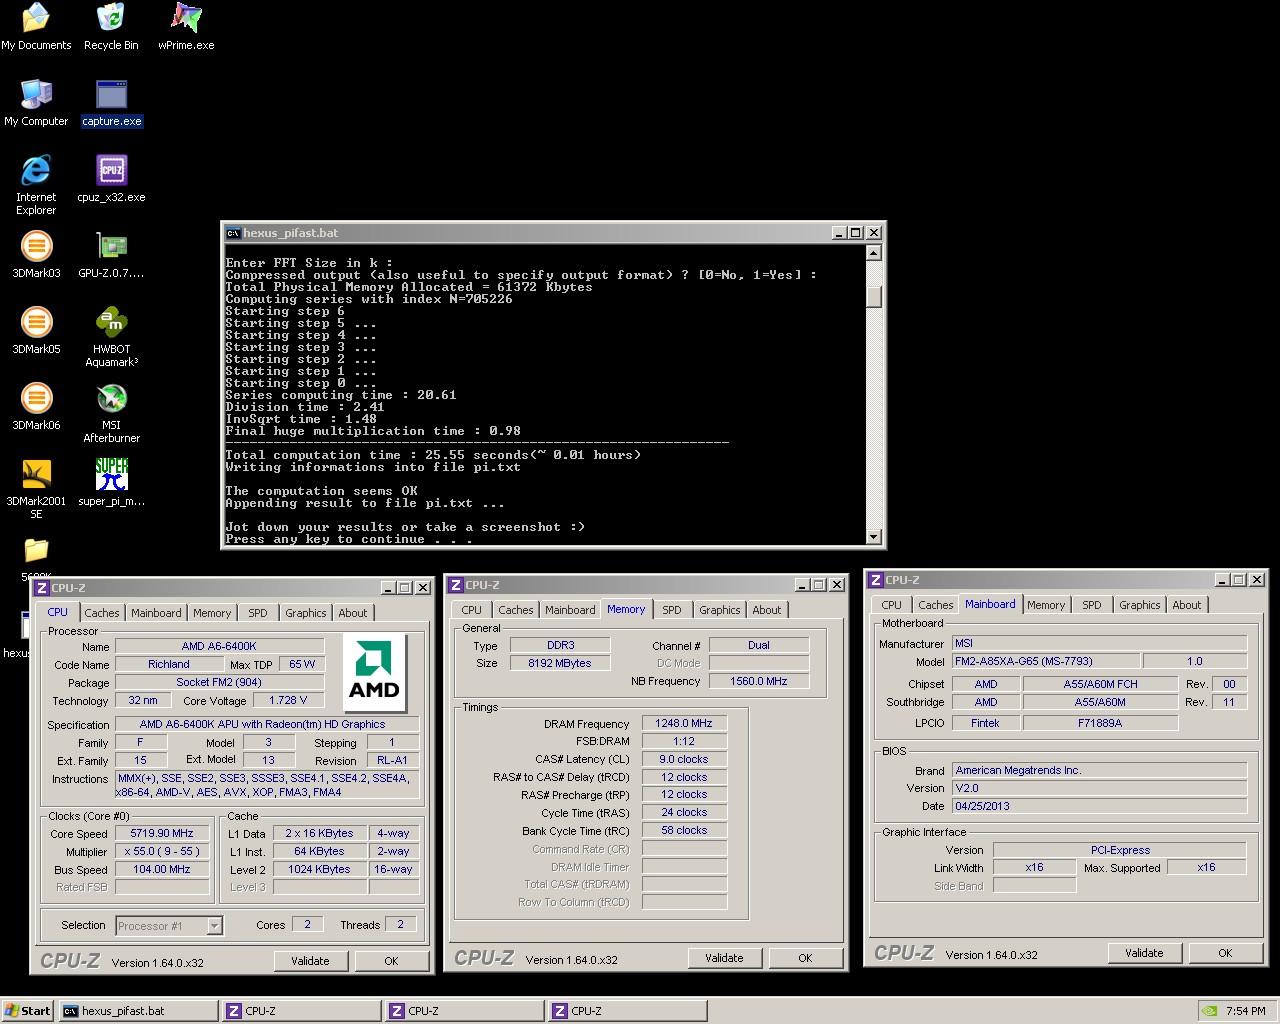Click hexus_pifast.bat taskbar button

click(x=138, y=1011)
